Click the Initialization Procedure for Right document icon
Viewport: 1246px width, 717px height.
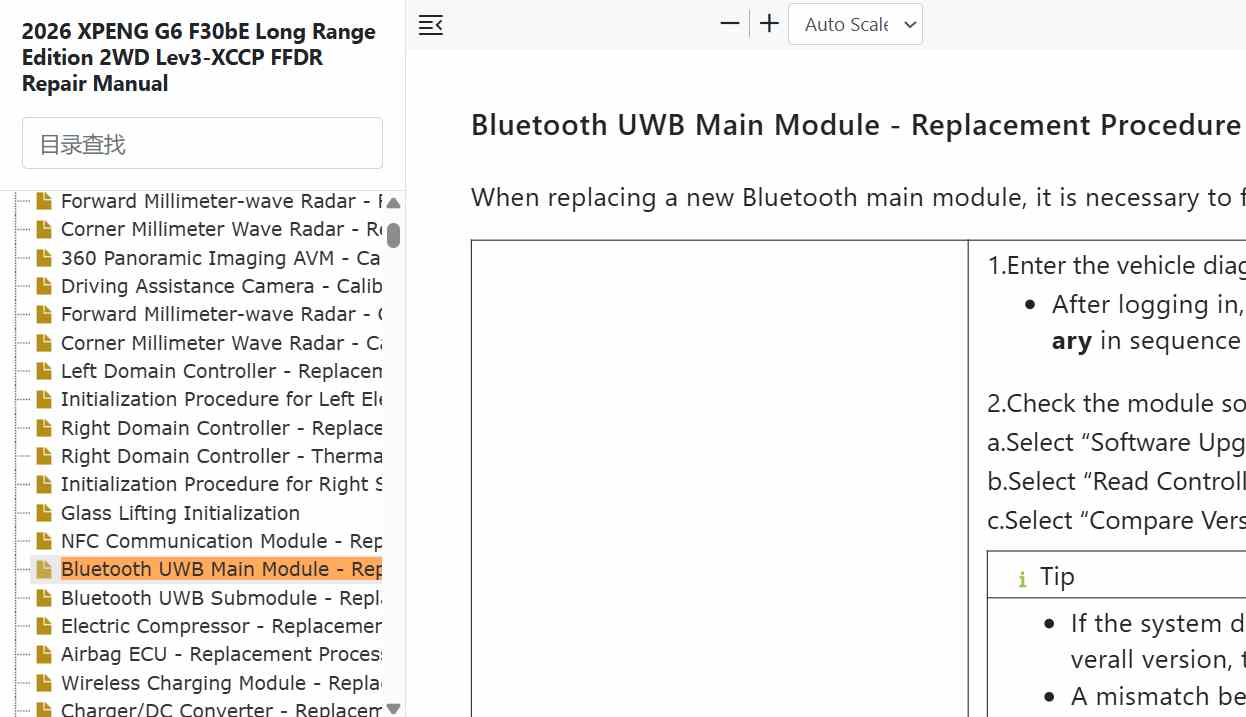tap(43, 484)
